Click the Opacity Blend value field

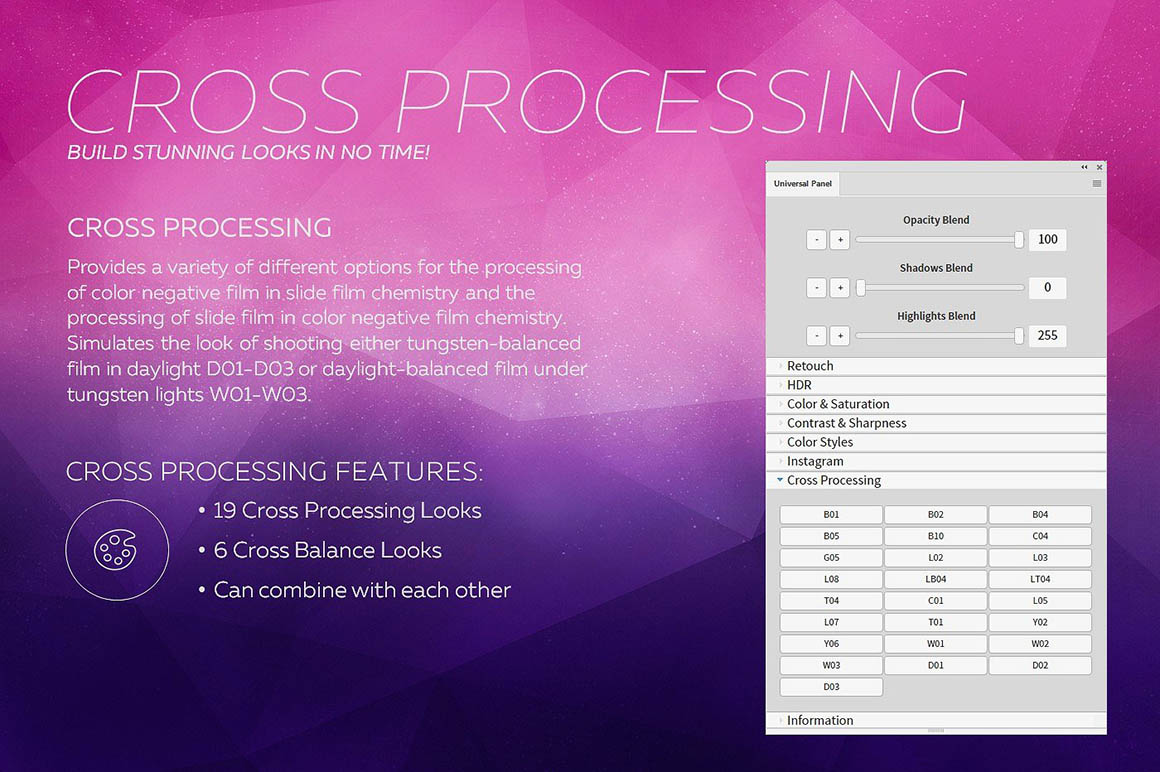[x=1047, y=240]
